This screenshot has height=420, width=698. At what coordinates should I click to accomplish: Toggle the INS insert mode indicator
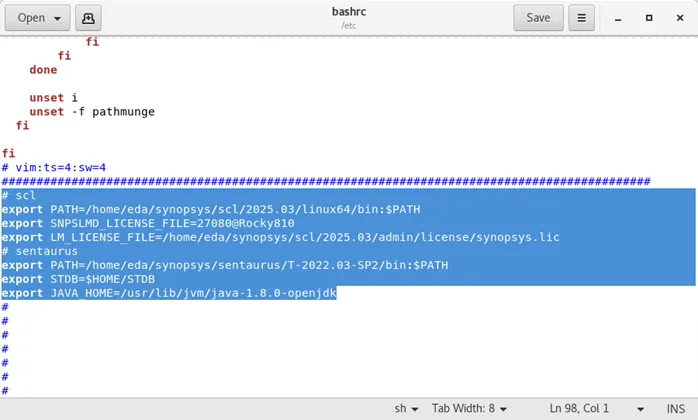click(x=675, y=408)
